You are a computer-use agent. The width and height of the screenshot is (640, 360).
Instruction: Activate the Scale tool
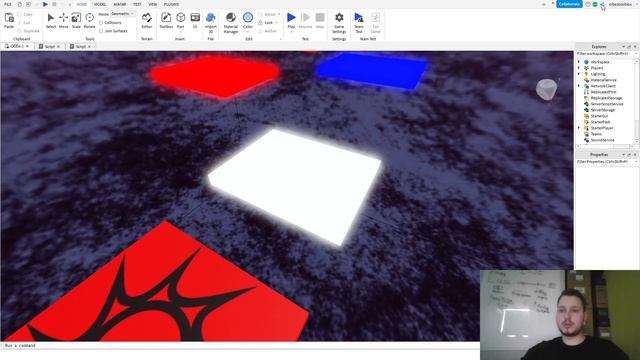pos(76,18)
